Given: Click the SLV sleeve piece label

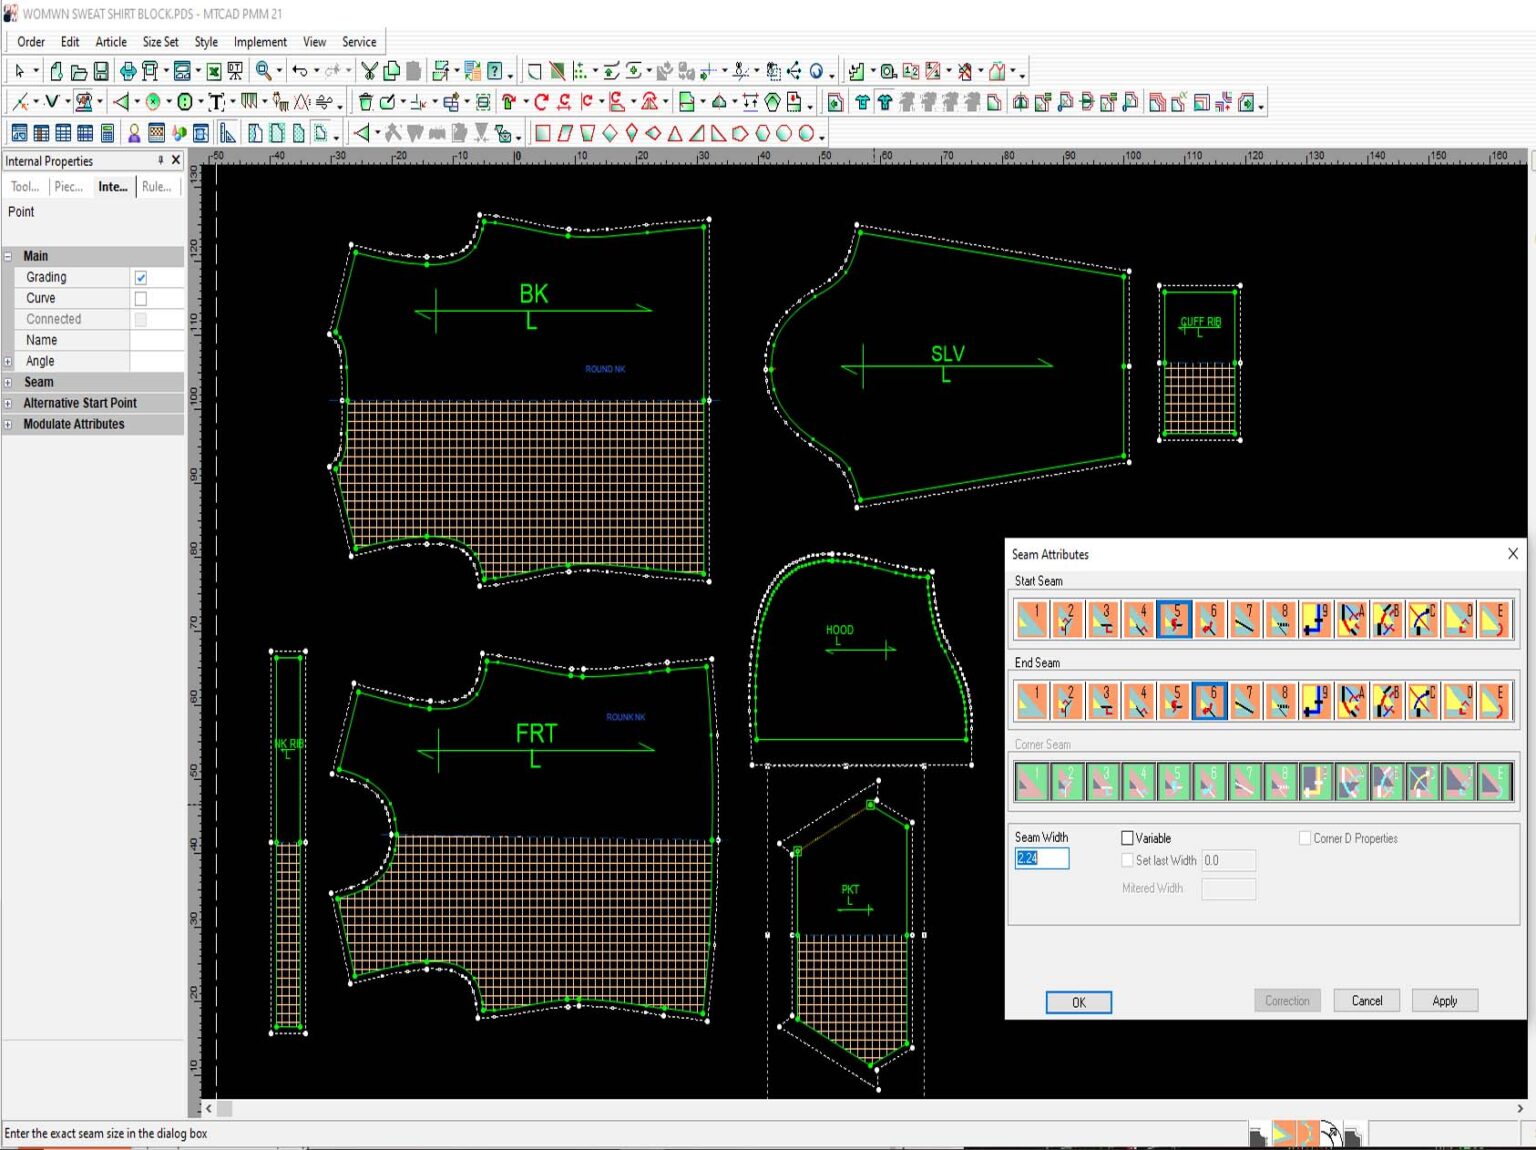Looking at the screenshot, I should pos(947,353).
